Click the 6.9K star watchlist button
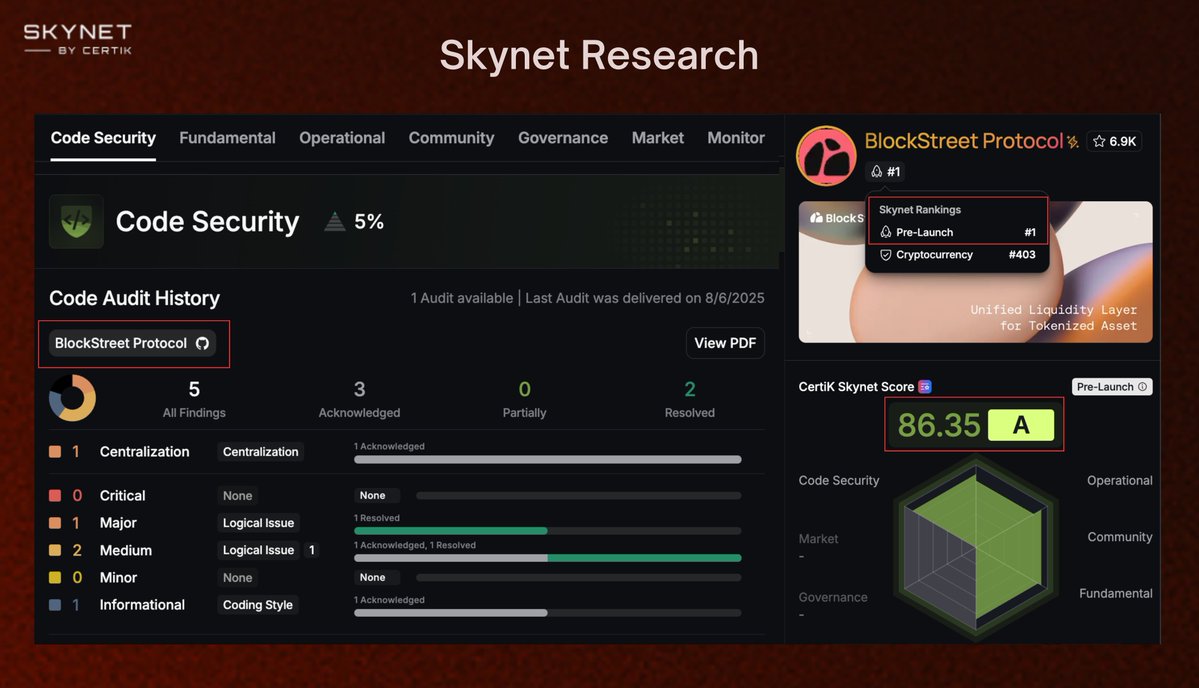The height and width of the screenshot is (688, 1199). click(x=1114, y=141)
